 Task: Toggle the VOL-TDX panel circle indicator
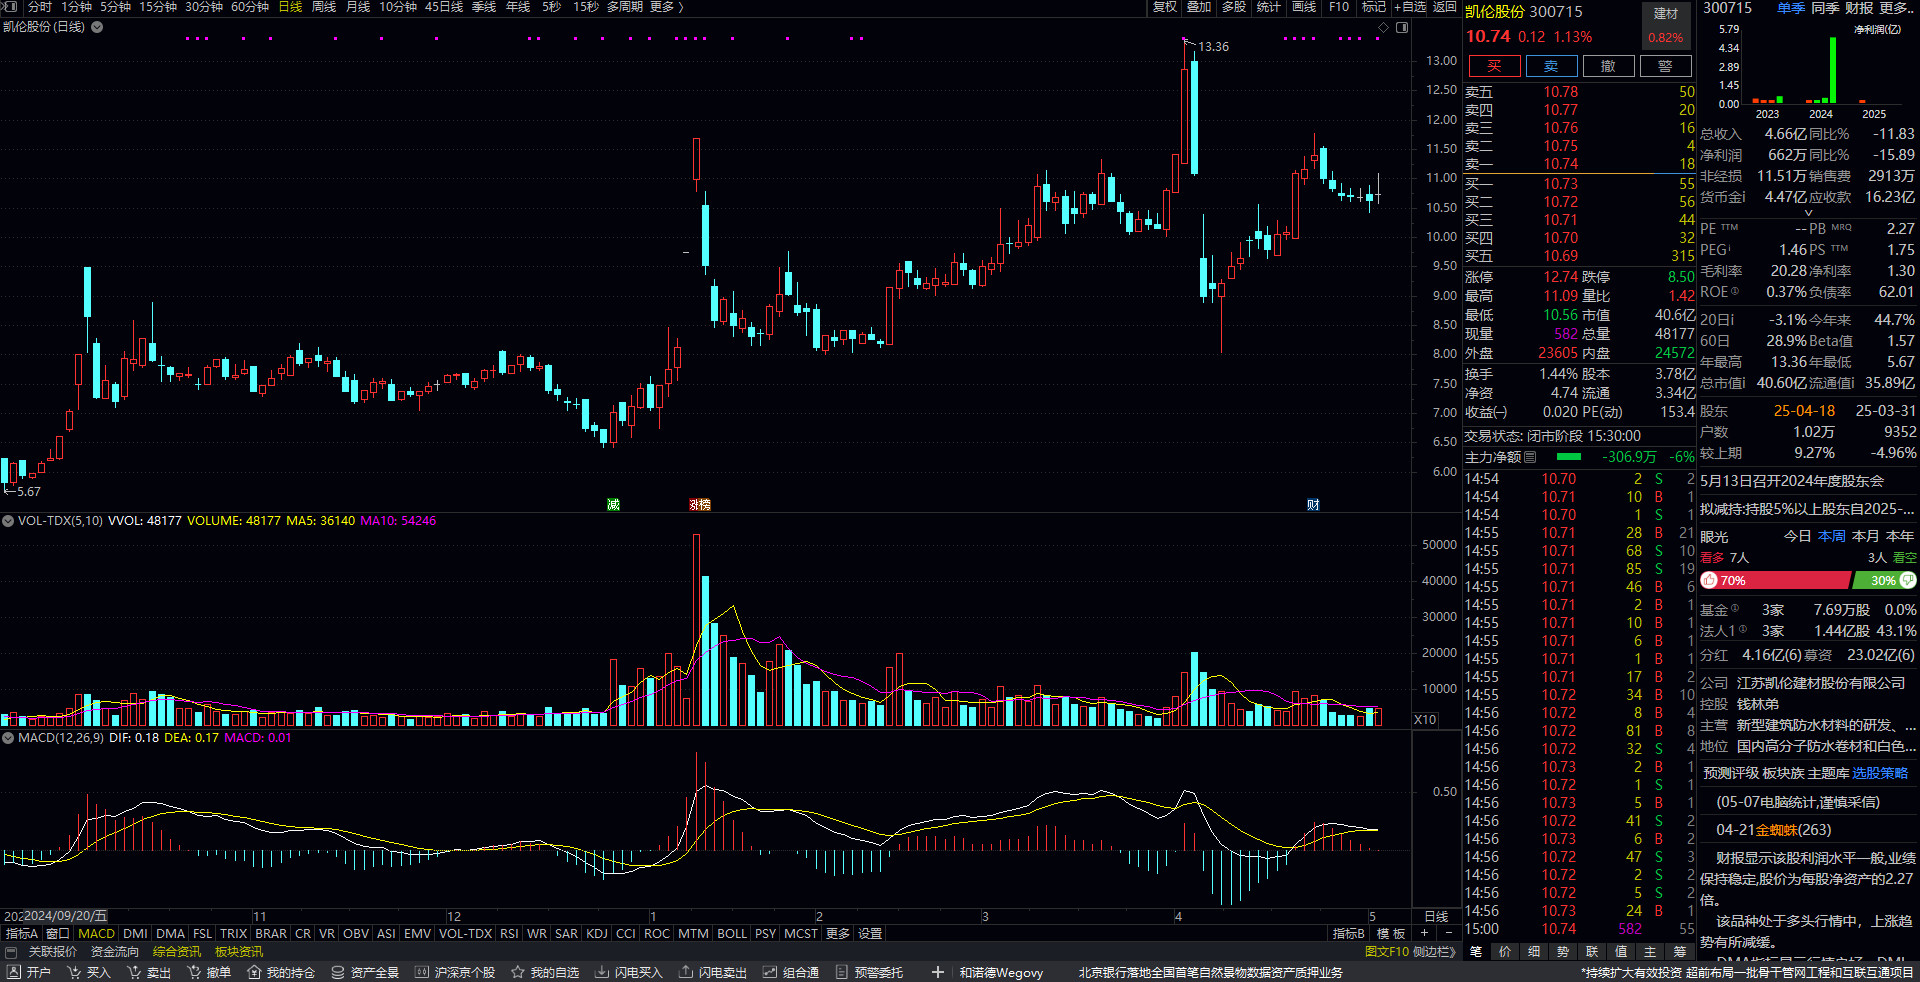coord(8,521)
